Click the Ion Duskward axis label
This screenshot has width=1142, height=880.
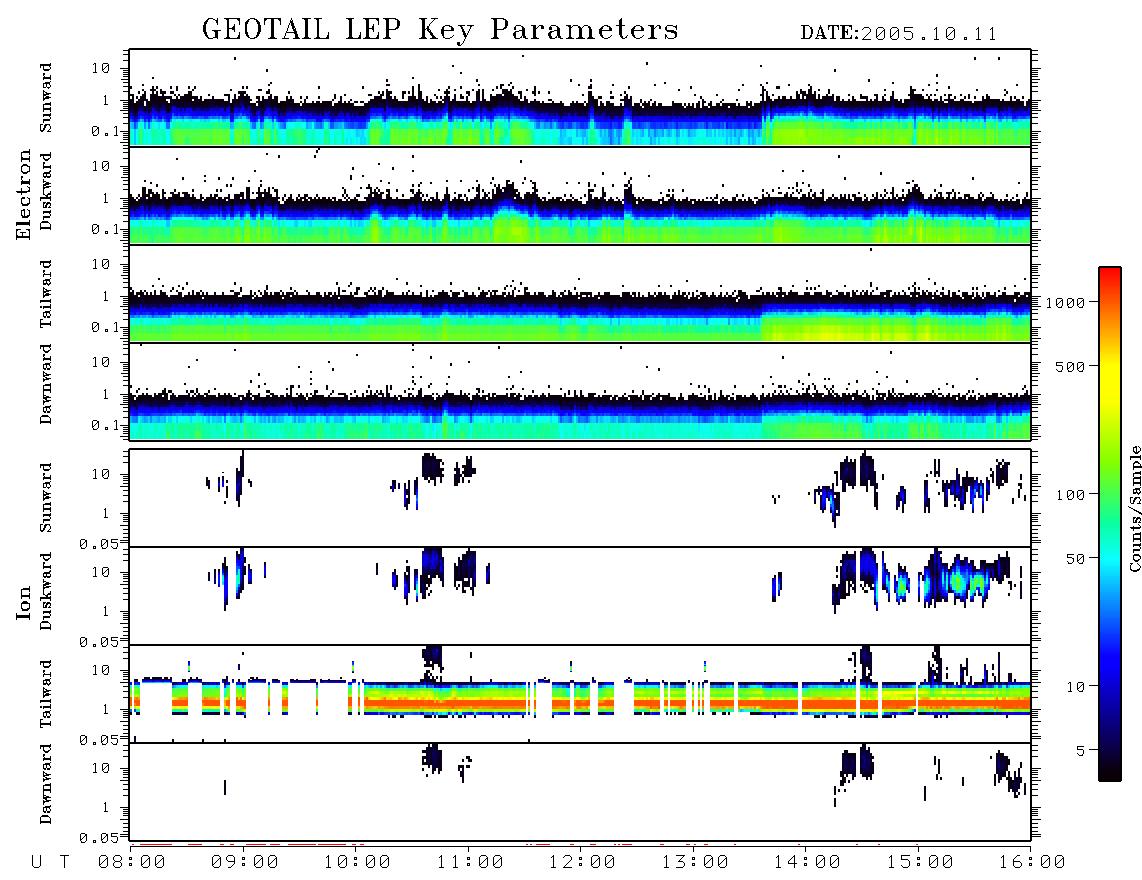(x=46, y=592)
